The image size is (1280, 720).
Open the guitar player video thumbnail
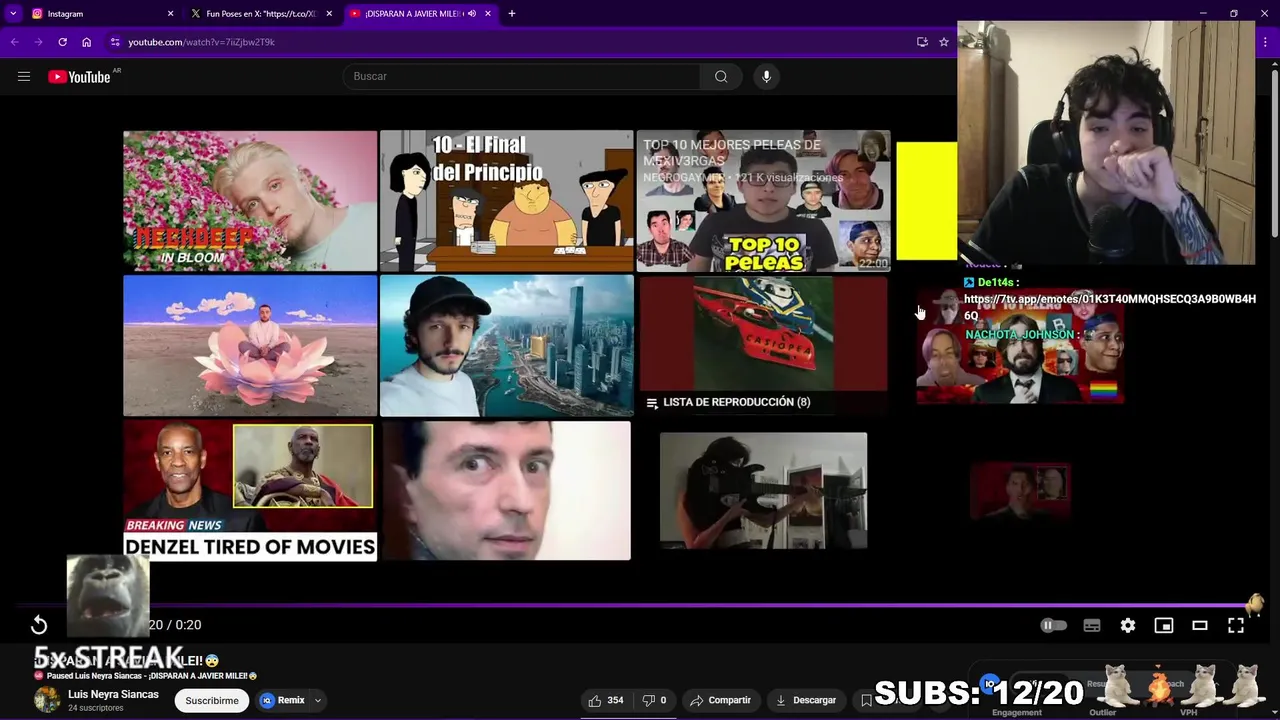click(x=763, y=491)
